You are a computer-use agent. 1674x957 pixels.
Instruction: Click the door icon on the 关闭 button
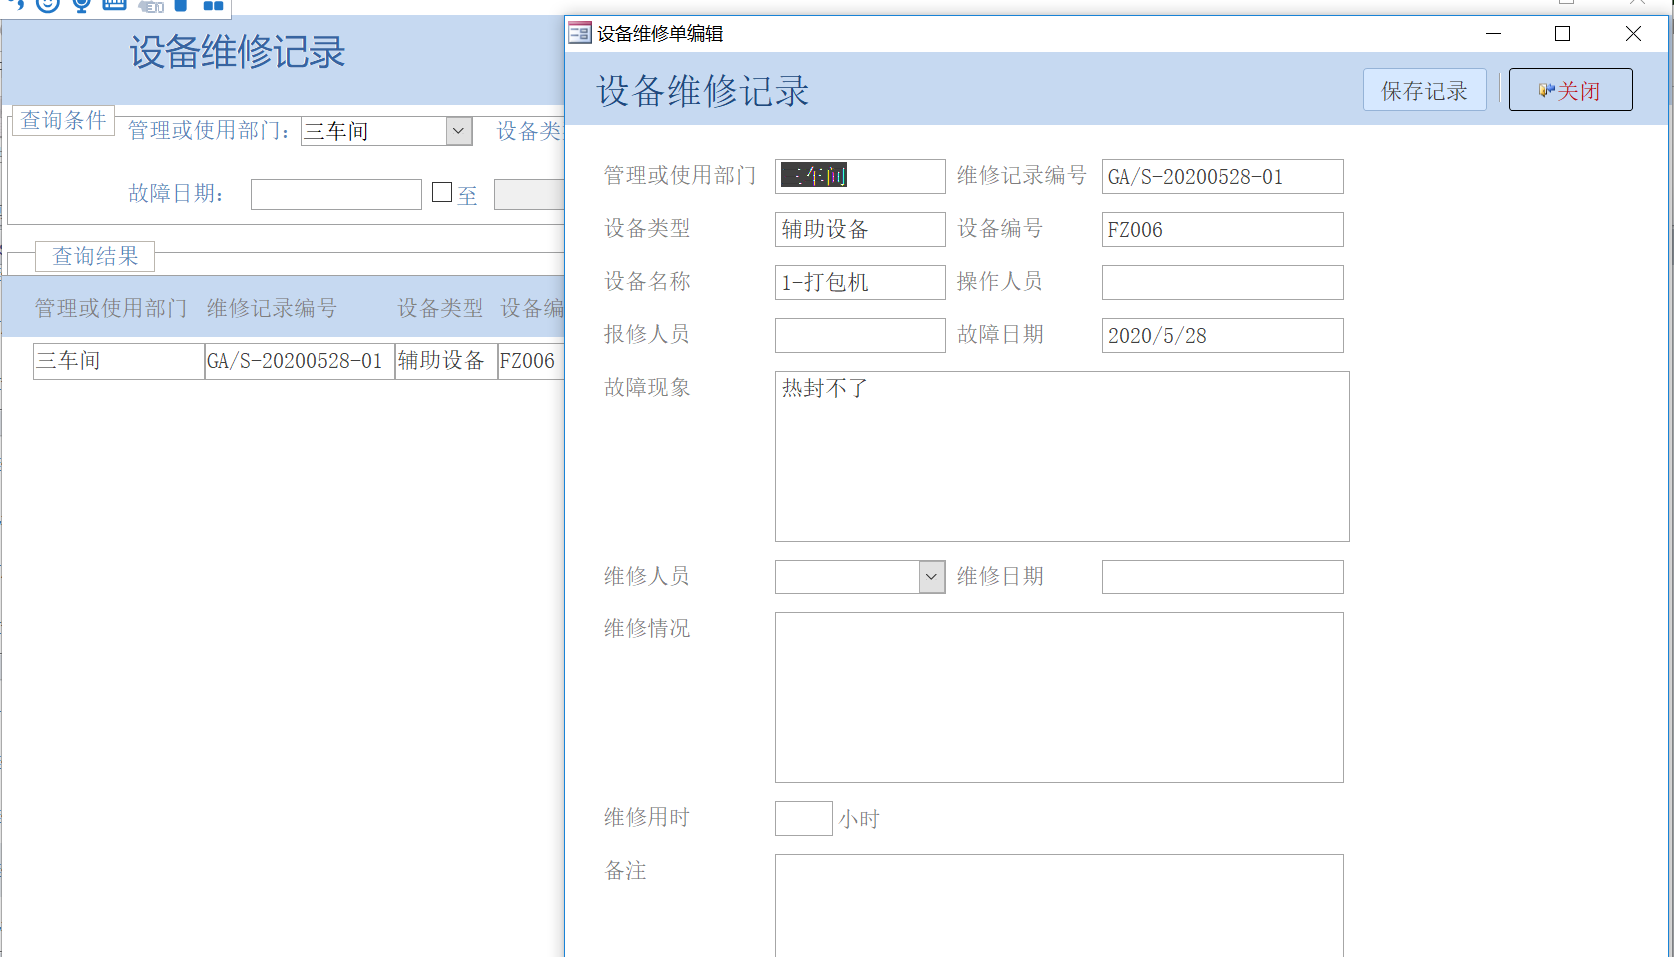[x=1546, y=91]
